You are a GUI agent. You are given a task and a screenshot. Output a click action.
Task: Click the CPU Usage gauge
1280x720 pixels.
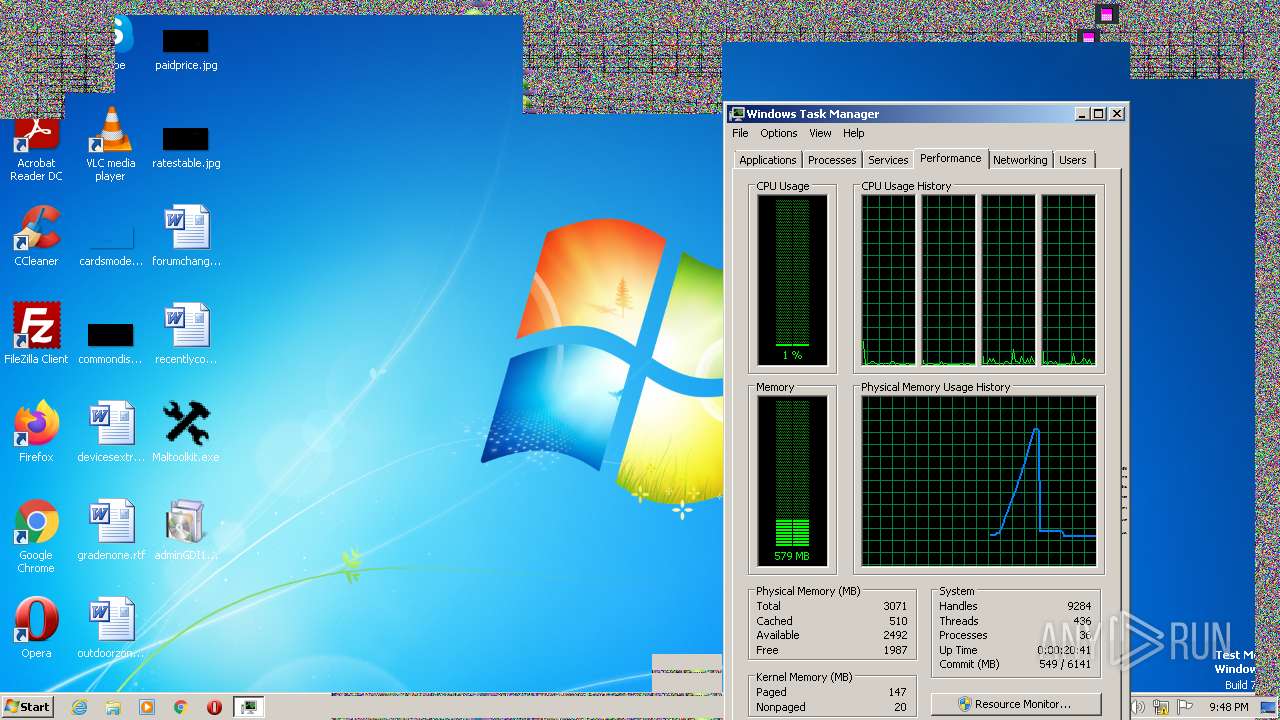pos(792,280)
